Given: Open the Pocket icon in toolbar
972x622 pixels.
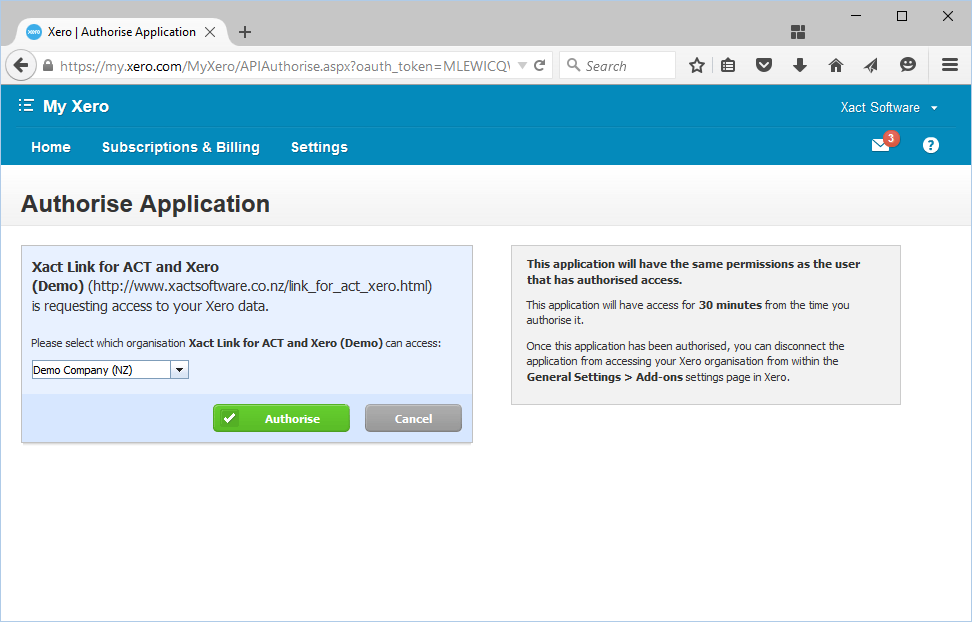Looking at the screenshot, I should click(x=763, y=66).
